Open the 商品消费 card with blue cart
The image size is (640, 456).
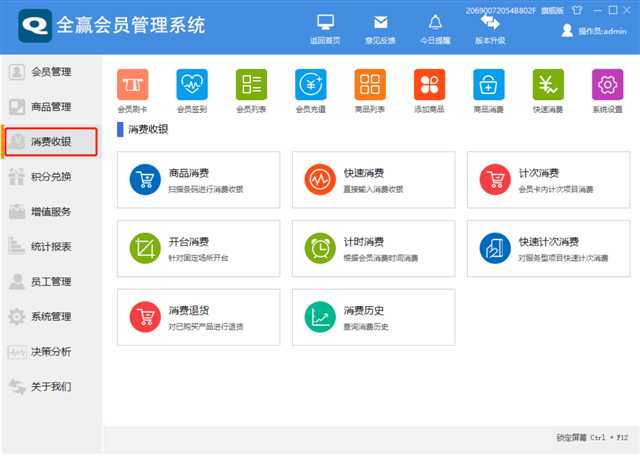point(198,180)
